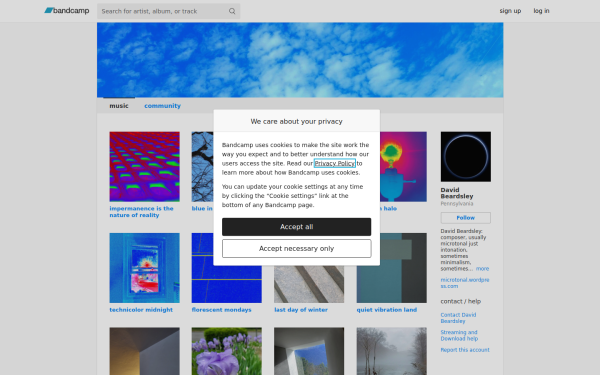This screenshot has width=600, height=375.
Task: Follow David Beardsley
Action: pos(466,218)
